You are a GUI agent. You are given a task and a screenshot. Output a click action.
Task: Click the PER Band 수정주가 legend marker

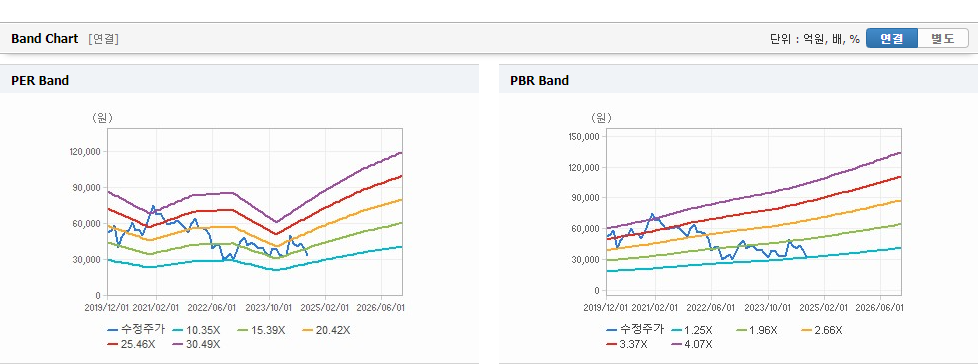(x=113, y=330)
